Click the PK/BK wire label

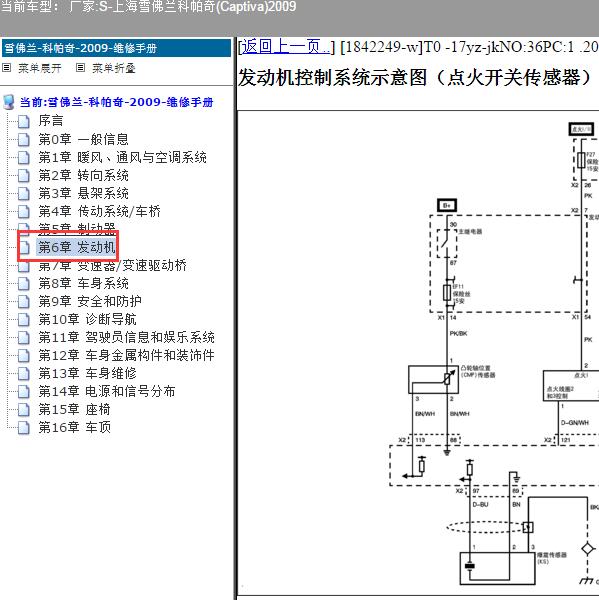pyautogui.click(x=459, y=334)
